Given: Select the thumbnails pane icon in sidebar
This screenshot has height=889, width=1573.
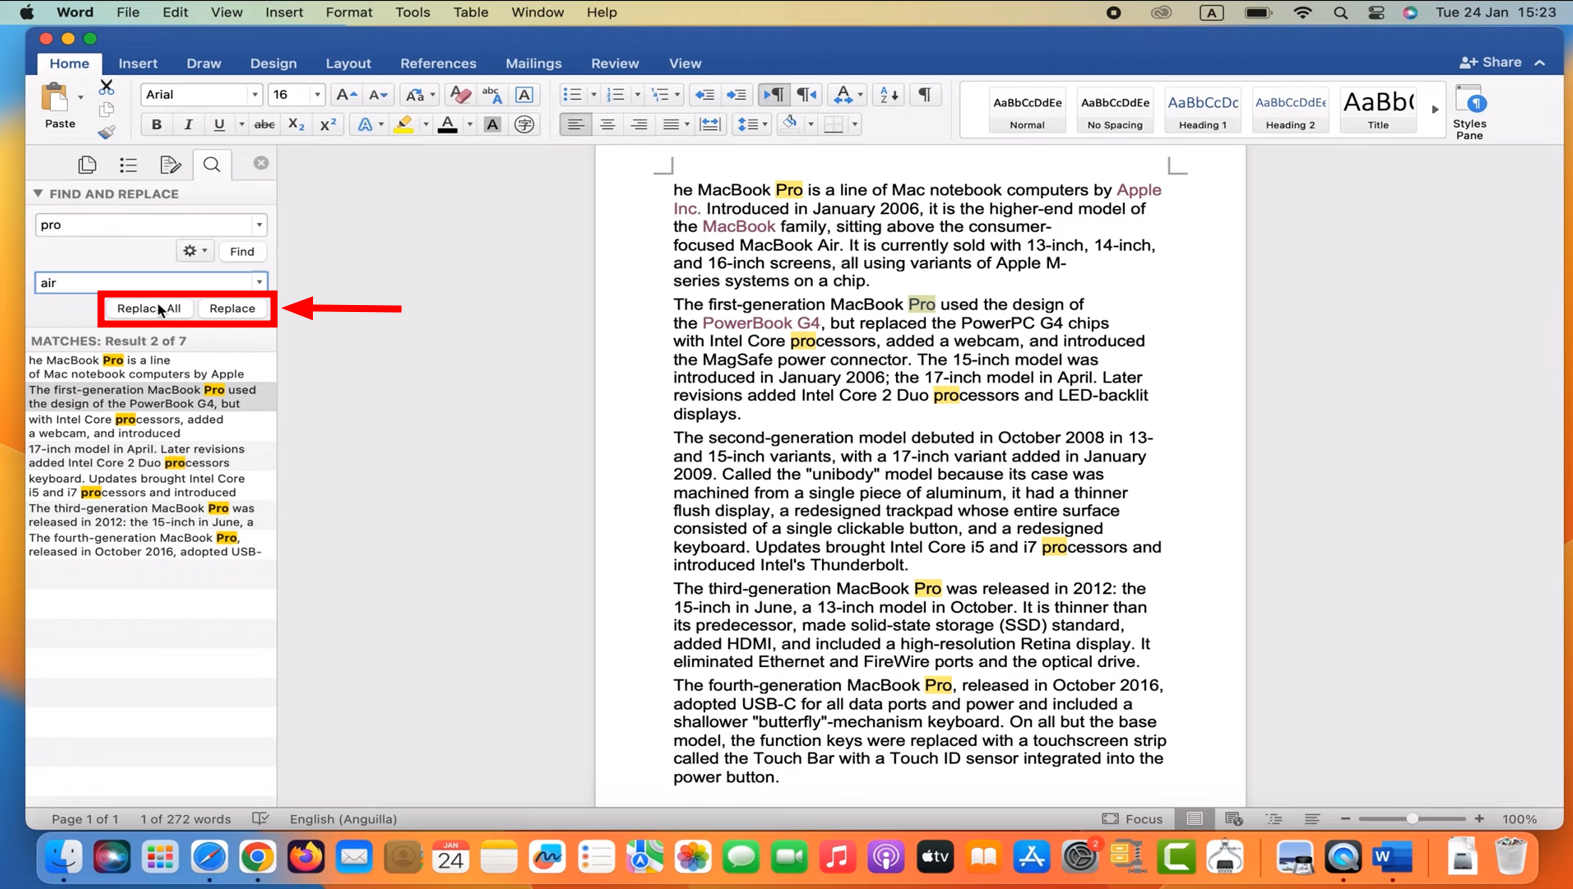Looking at the screenshot, I should click(x=87, y=164).
